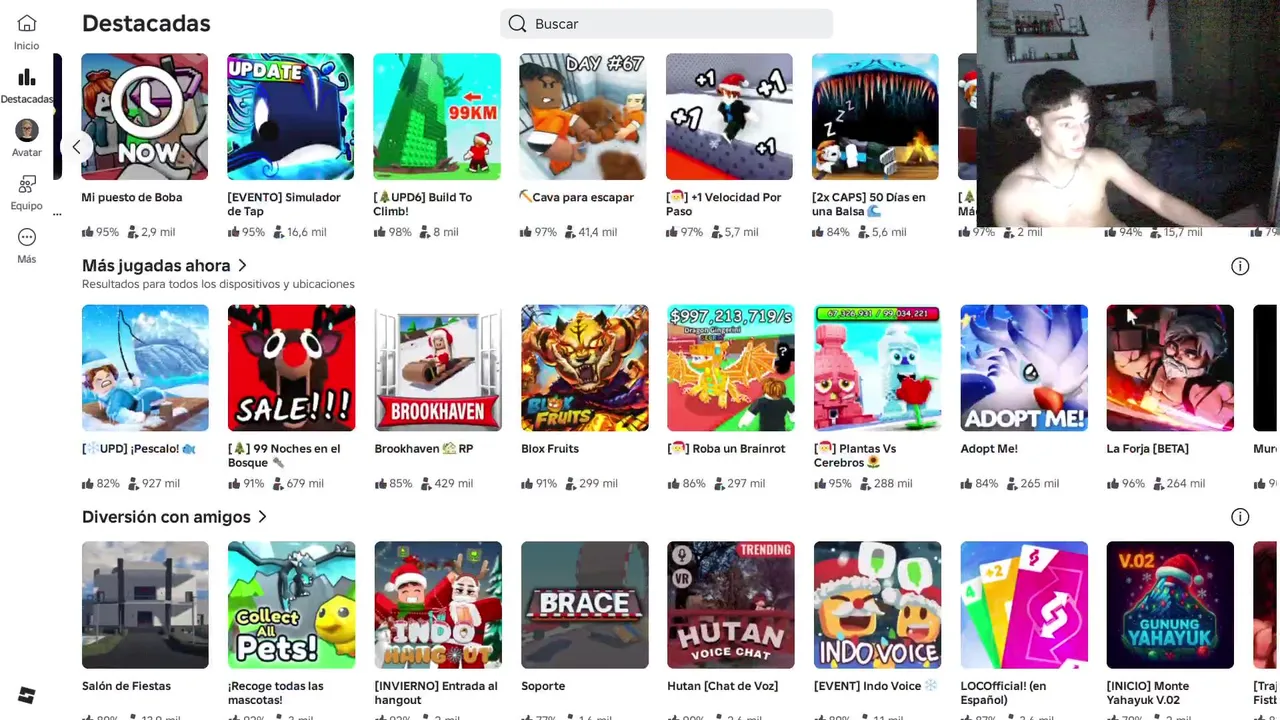
Task: Open the Más three-dots icon
Action: pyautogui.click(x=27, y=237)
